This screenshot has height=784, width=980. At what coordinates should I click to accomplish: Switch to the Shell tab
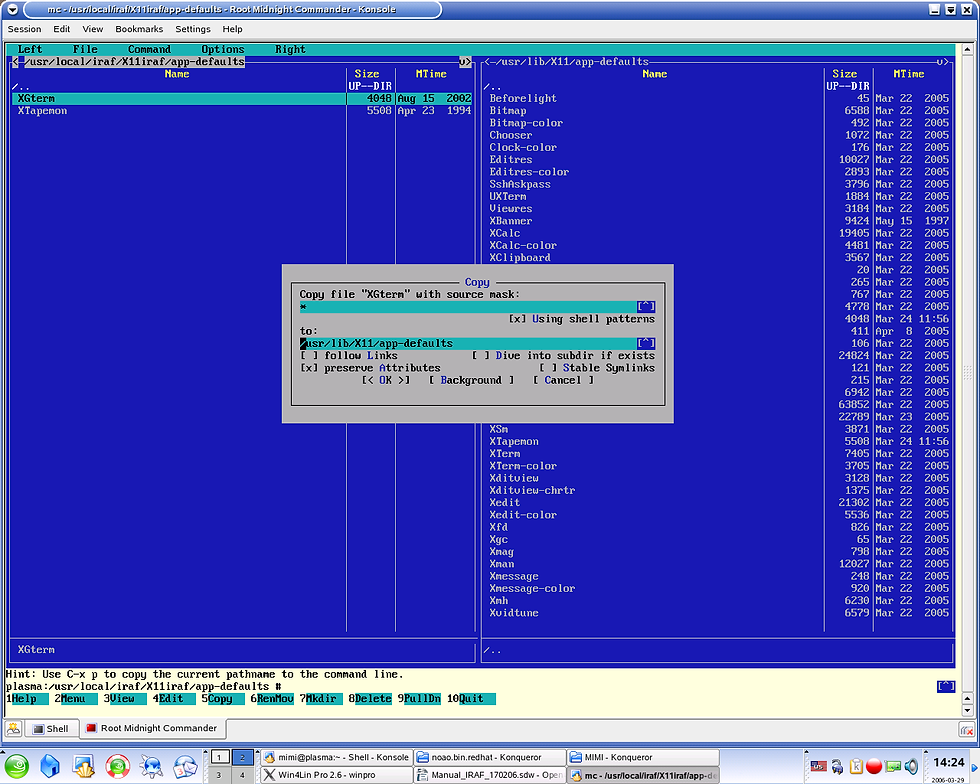point(52,729)
